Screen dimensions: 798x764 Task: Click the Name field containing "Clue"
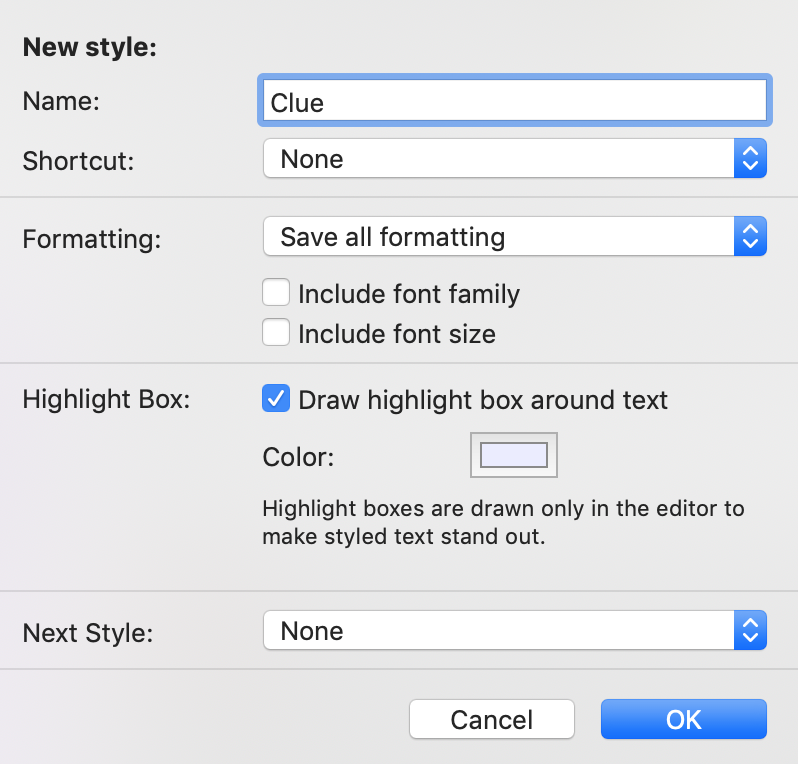[515, 100]
